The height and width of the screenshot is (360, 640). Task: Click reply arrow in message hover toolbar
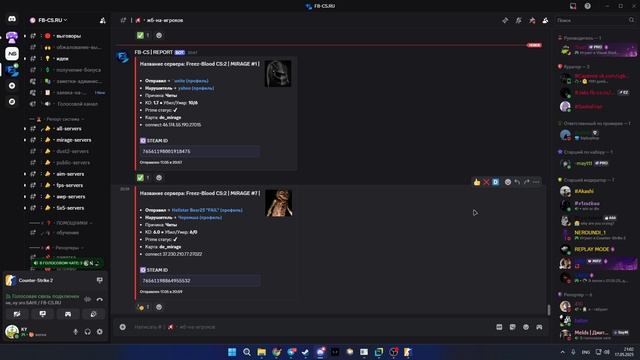click(x=517, y=182)
